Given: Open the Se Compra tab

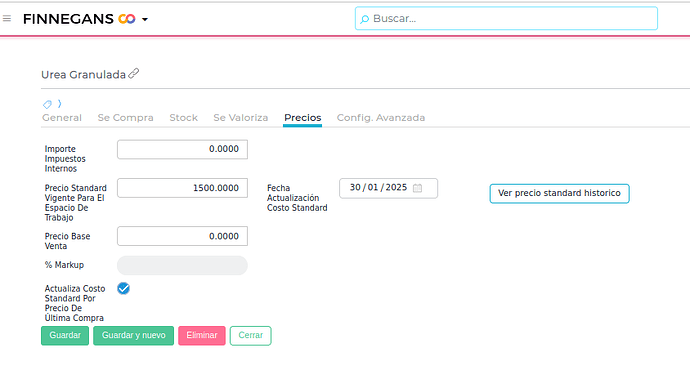Looking at the screenshot, I should click(x=125, y=118).
